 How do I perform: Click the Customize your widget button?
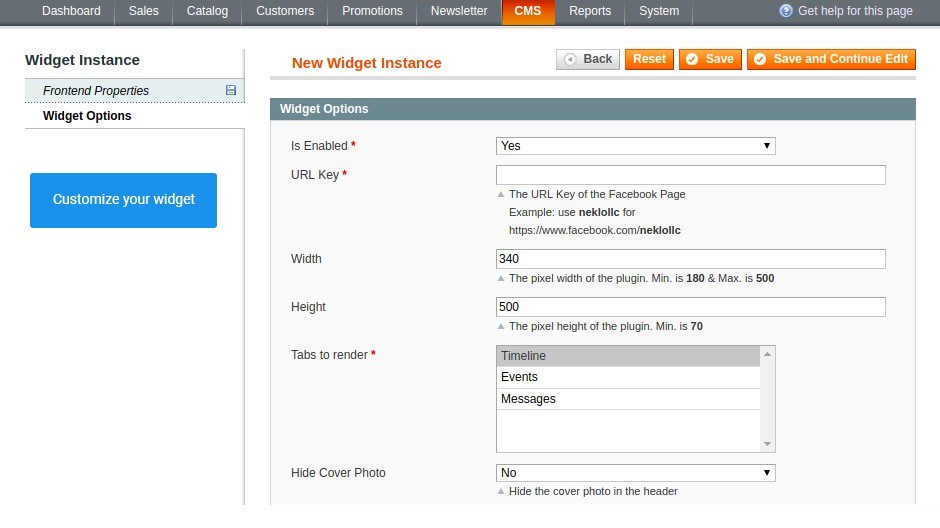[123, 200]
